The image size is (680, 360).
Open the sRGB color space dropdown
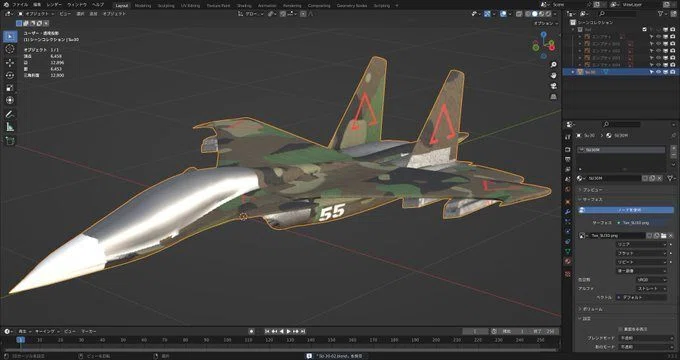(651, 280)
